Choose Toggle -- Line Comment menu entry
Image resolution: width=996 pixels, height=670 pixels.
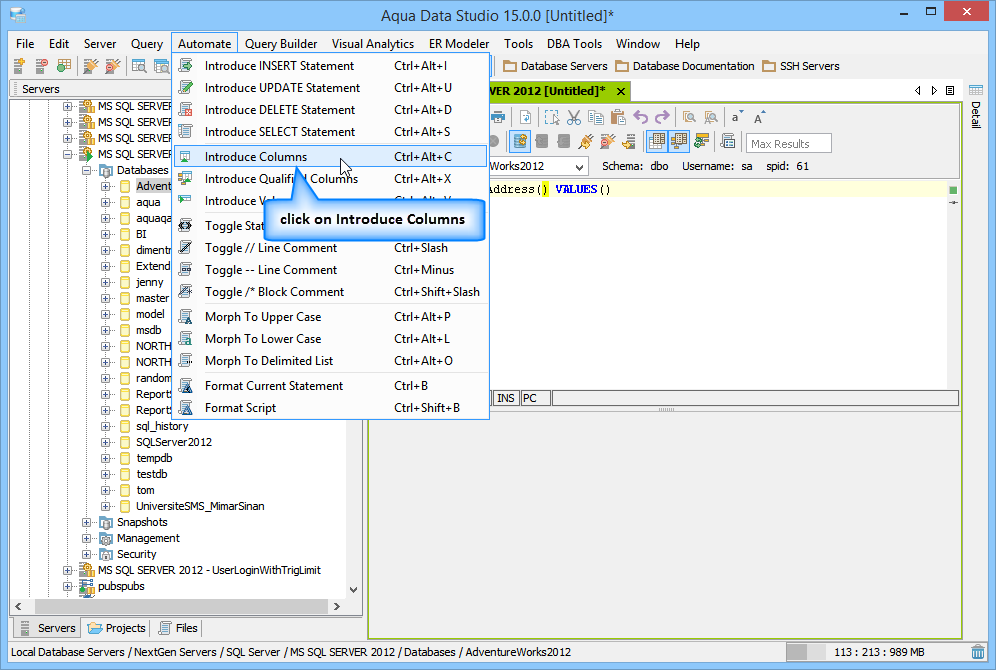[x=331, y=270]
